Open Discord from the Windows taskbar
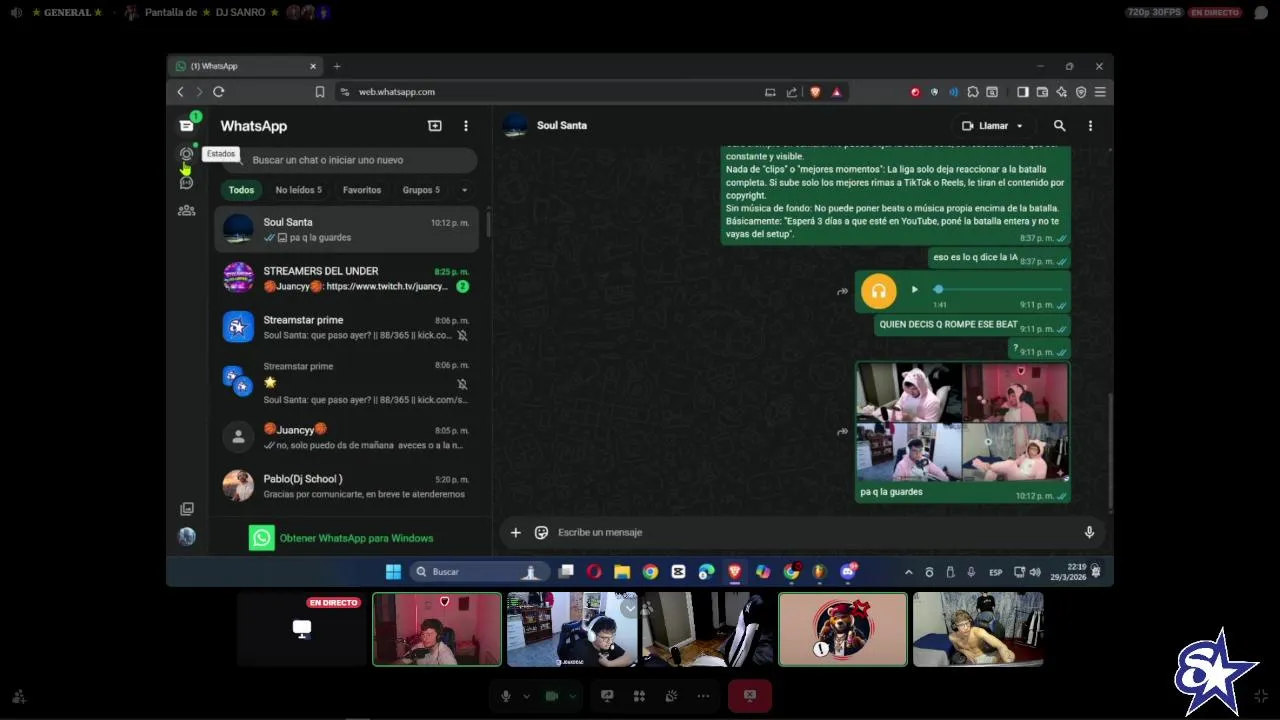This screenshot has width=1280, height=720. (848, 572)
